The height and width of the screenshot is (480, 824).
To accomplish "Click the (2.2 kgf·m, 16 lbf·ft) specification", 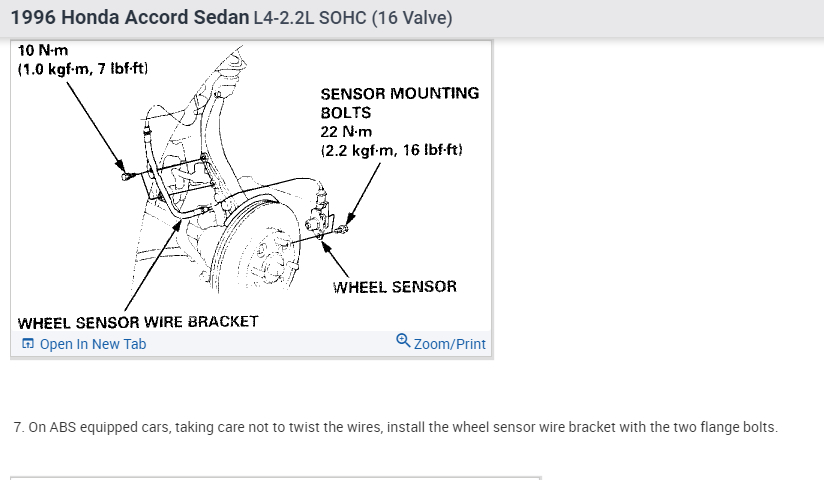I will 391,151.
